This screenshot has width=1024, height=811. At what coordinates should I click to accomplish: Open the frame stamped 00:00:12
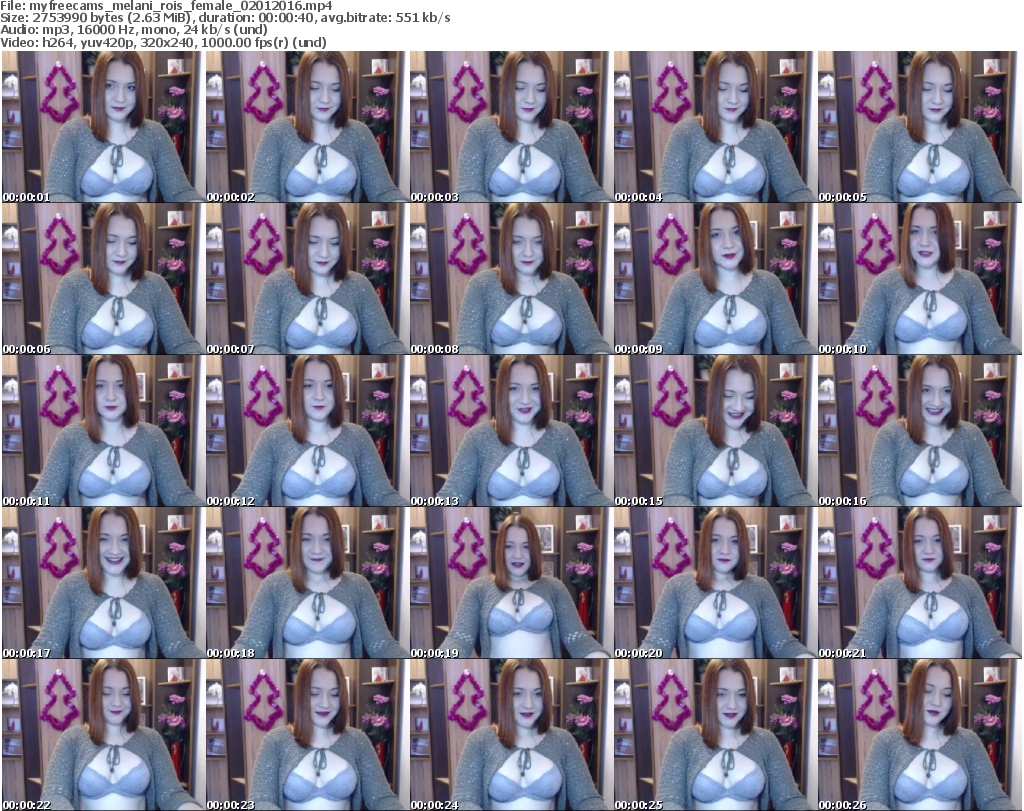pyautogui.click(x=306, y=431)
